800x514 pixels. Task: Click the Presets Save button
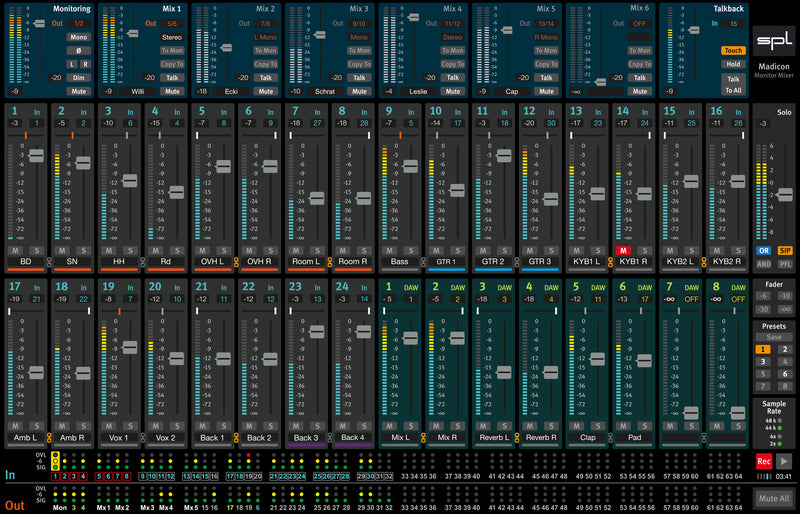[773, 337]
